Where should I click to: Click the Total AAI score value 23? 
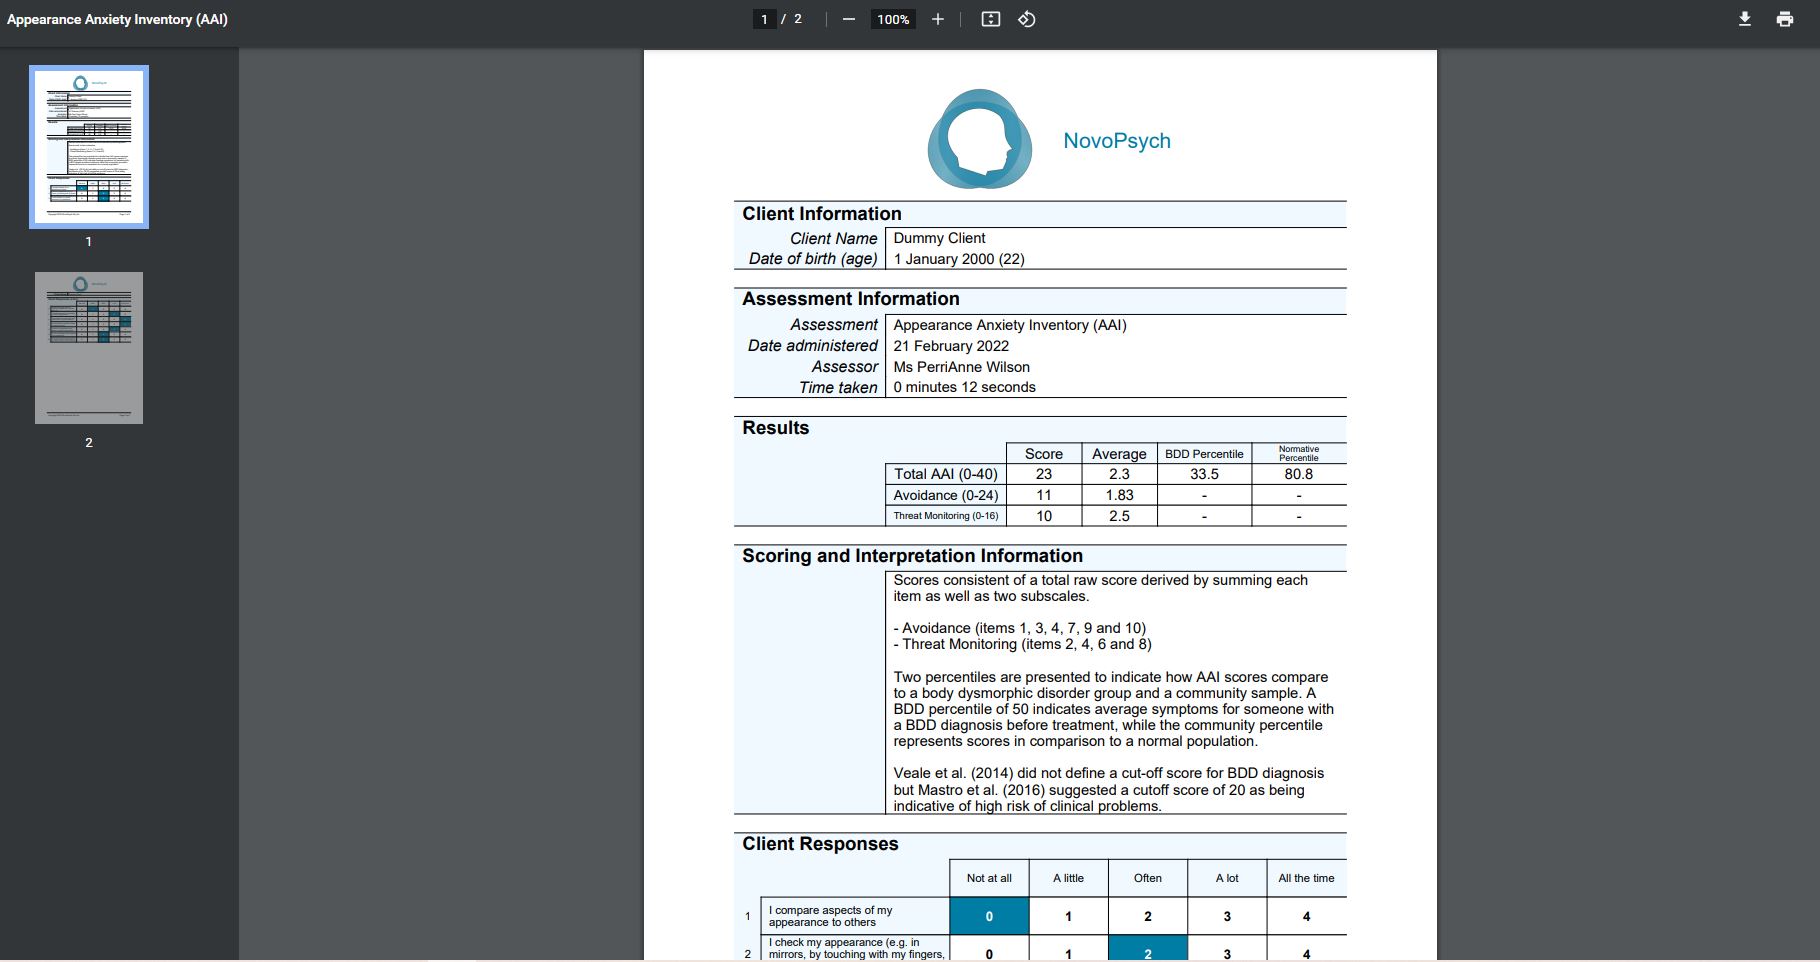click(x=1044, y=474)
